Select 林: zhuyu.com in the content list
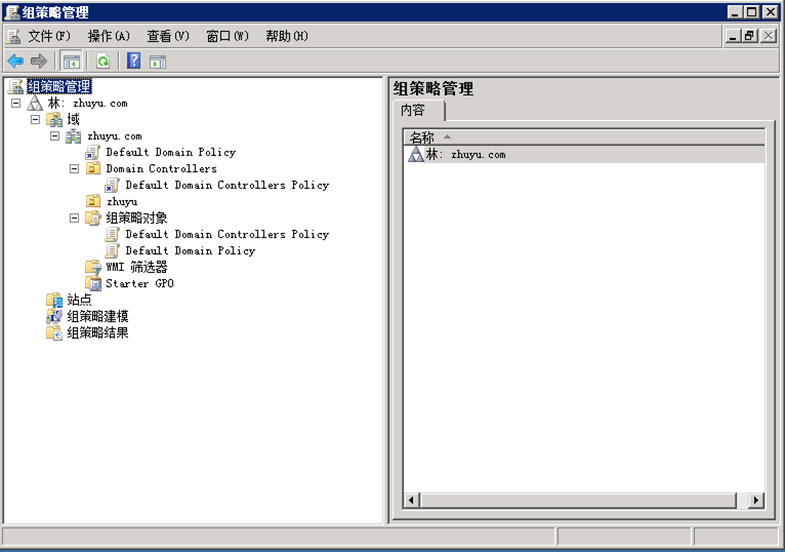Screen dimensions: 785x552 [584, 154]
